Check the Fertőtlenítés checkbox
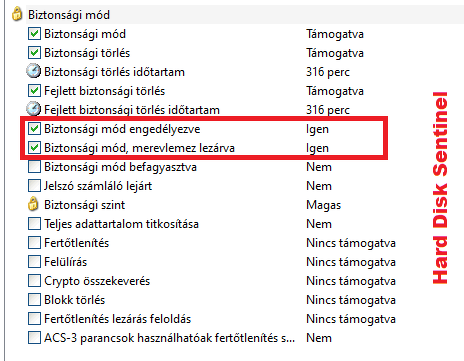Image resolution: width=464 pixels, height=361 pixels. [34, 243]
